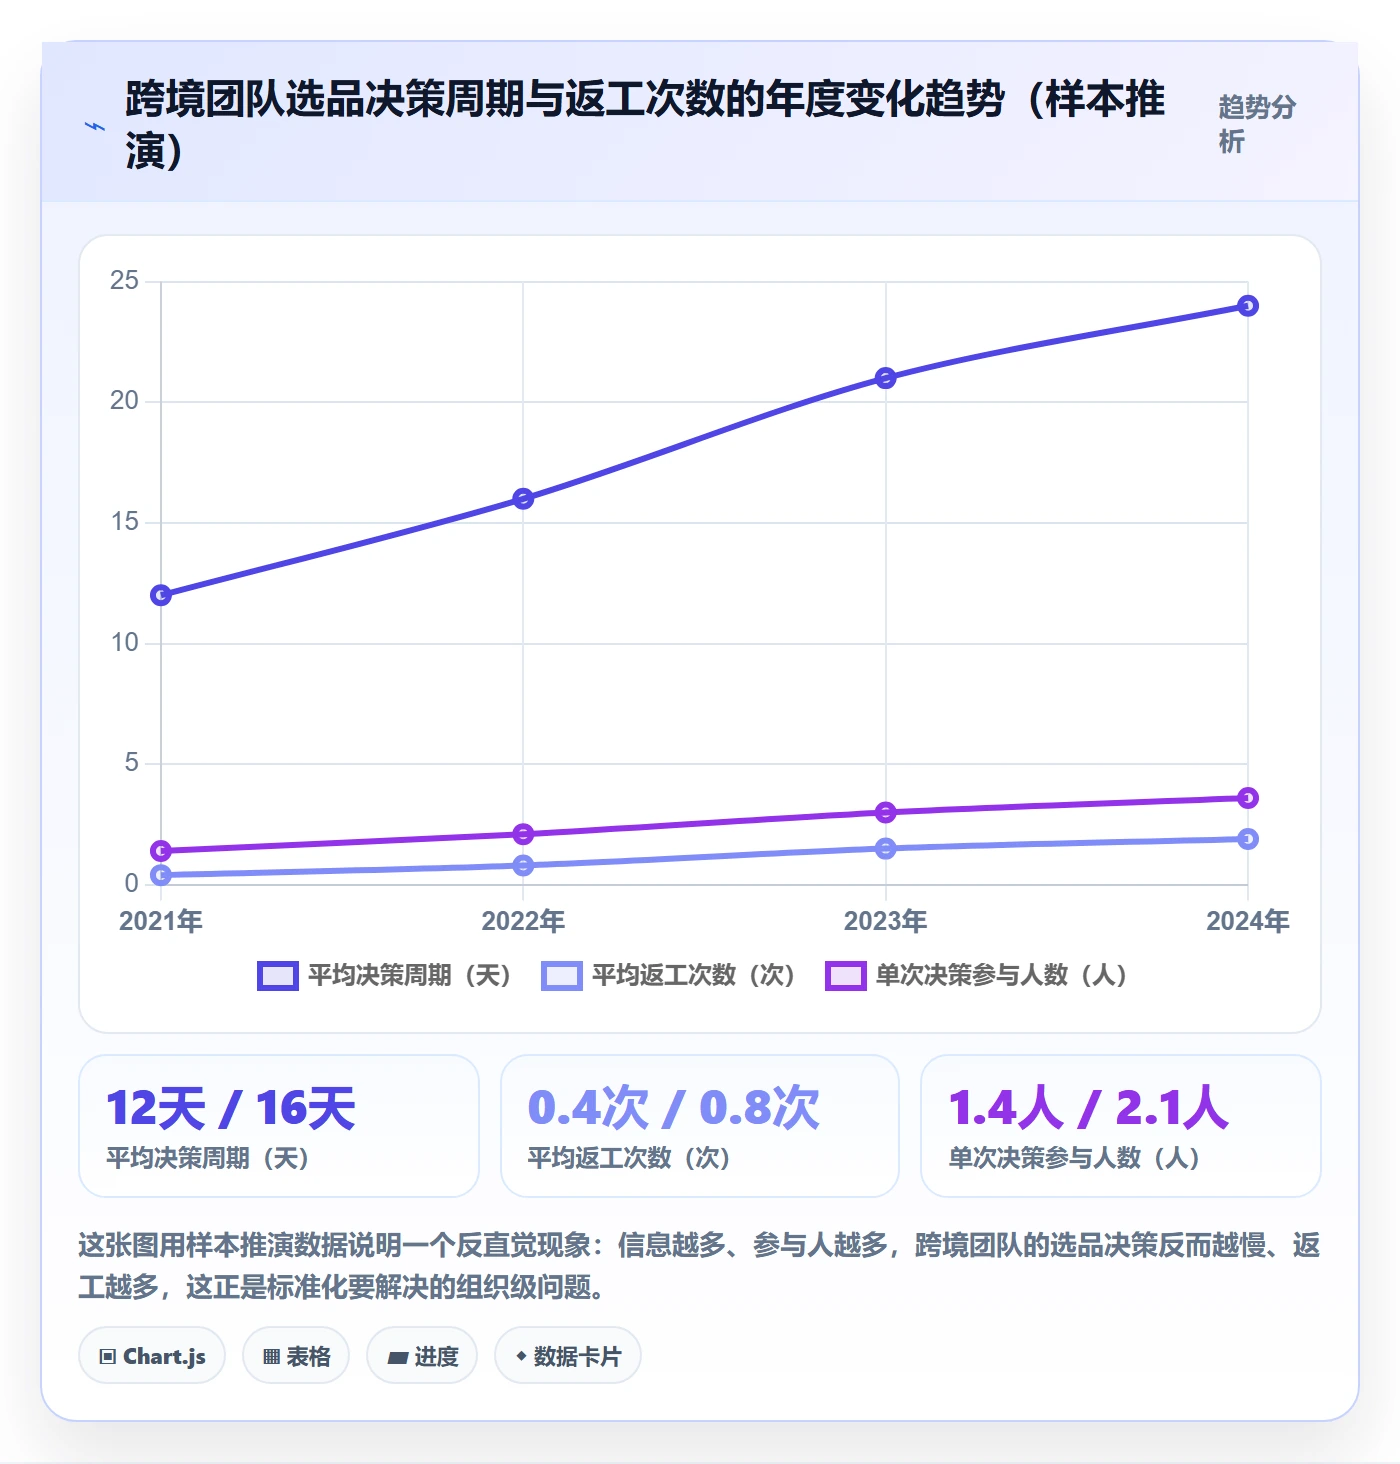This screenshot has width=1400, height=1464.
Task: Click the Chart.js tag
Action: point(152,1356)
